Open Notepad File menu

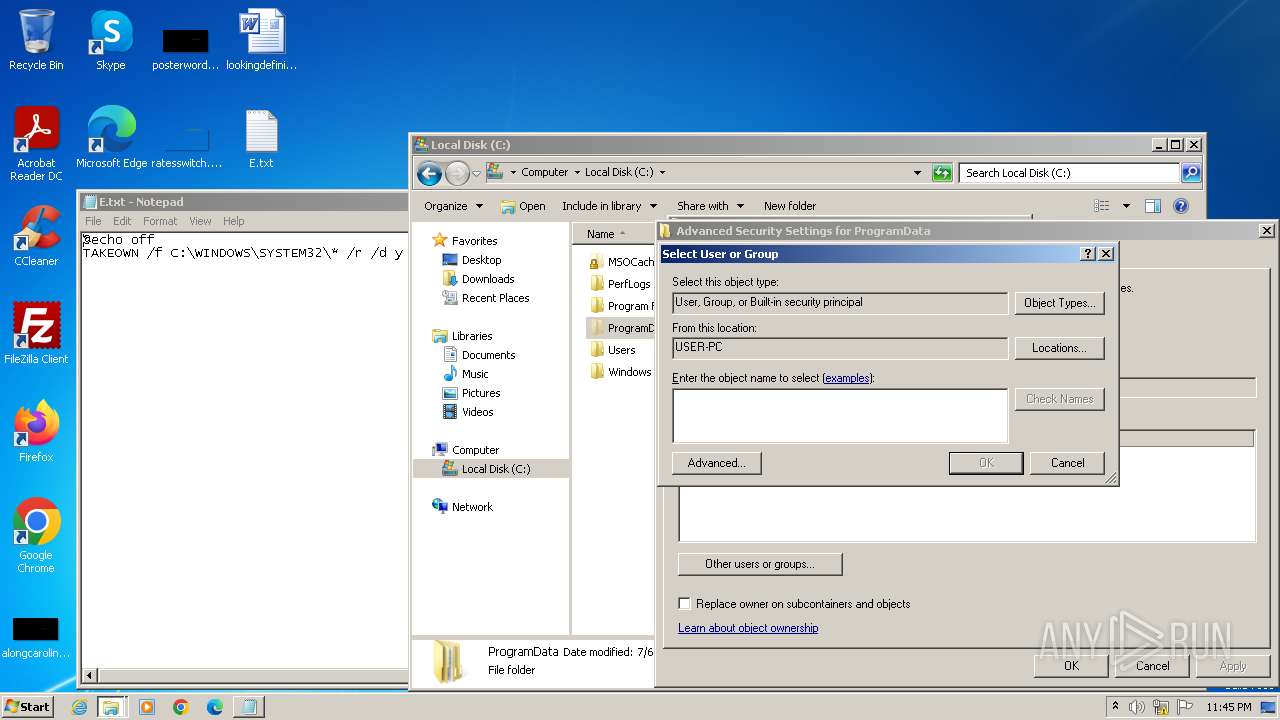point(93,221)
